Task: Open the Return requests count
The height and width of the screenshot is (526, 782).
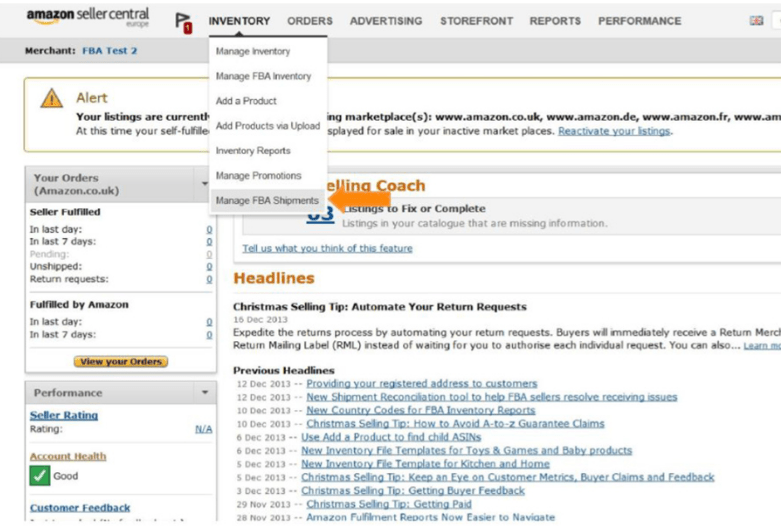Action: click(209, 279)
